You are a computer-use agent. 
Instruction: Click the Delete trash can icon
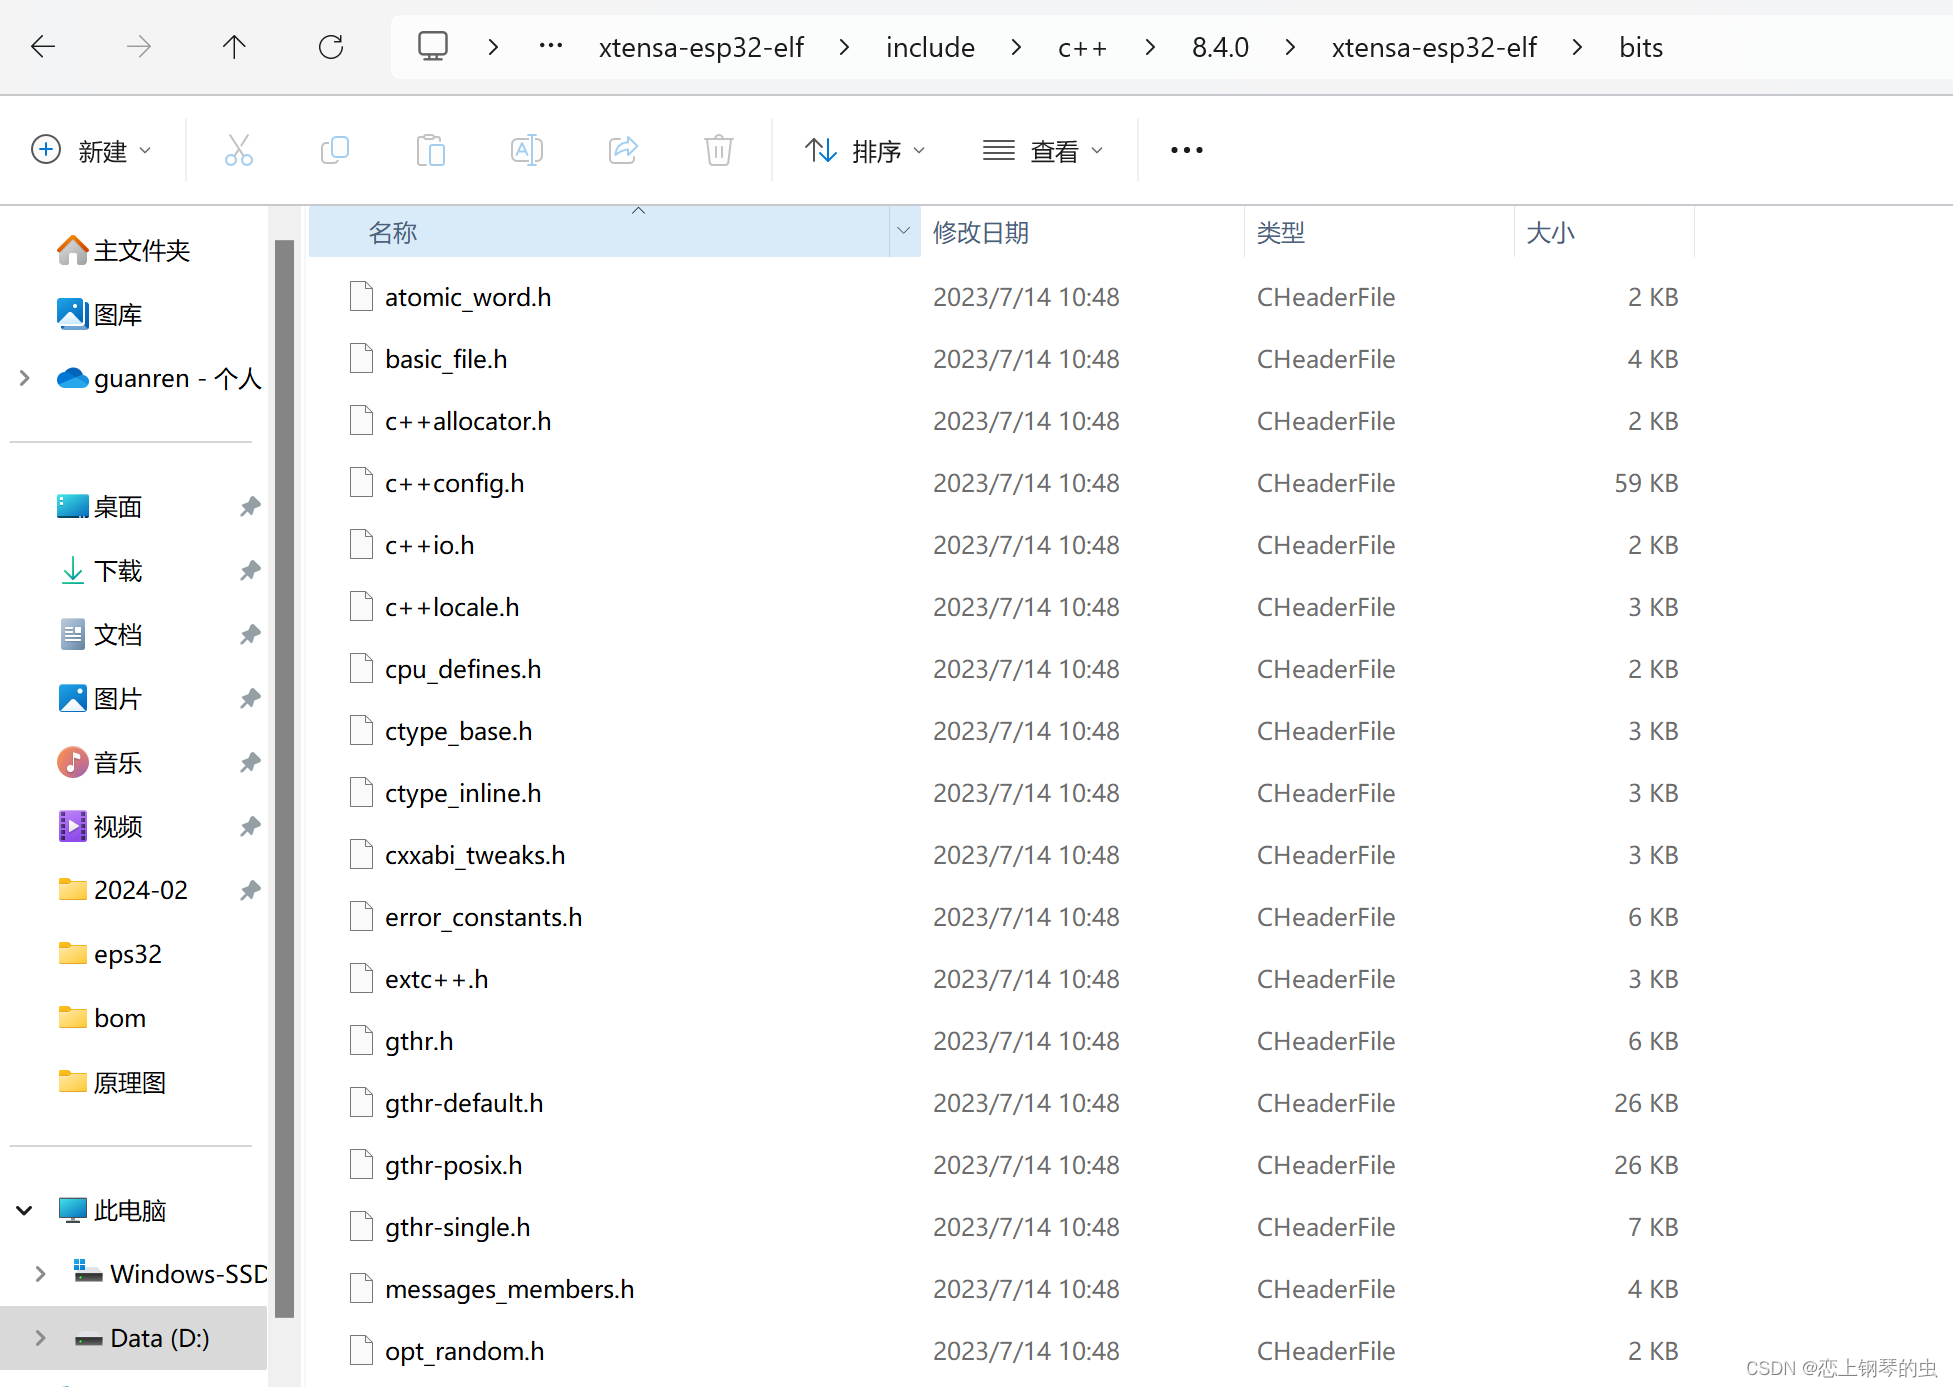click(718, 151)
